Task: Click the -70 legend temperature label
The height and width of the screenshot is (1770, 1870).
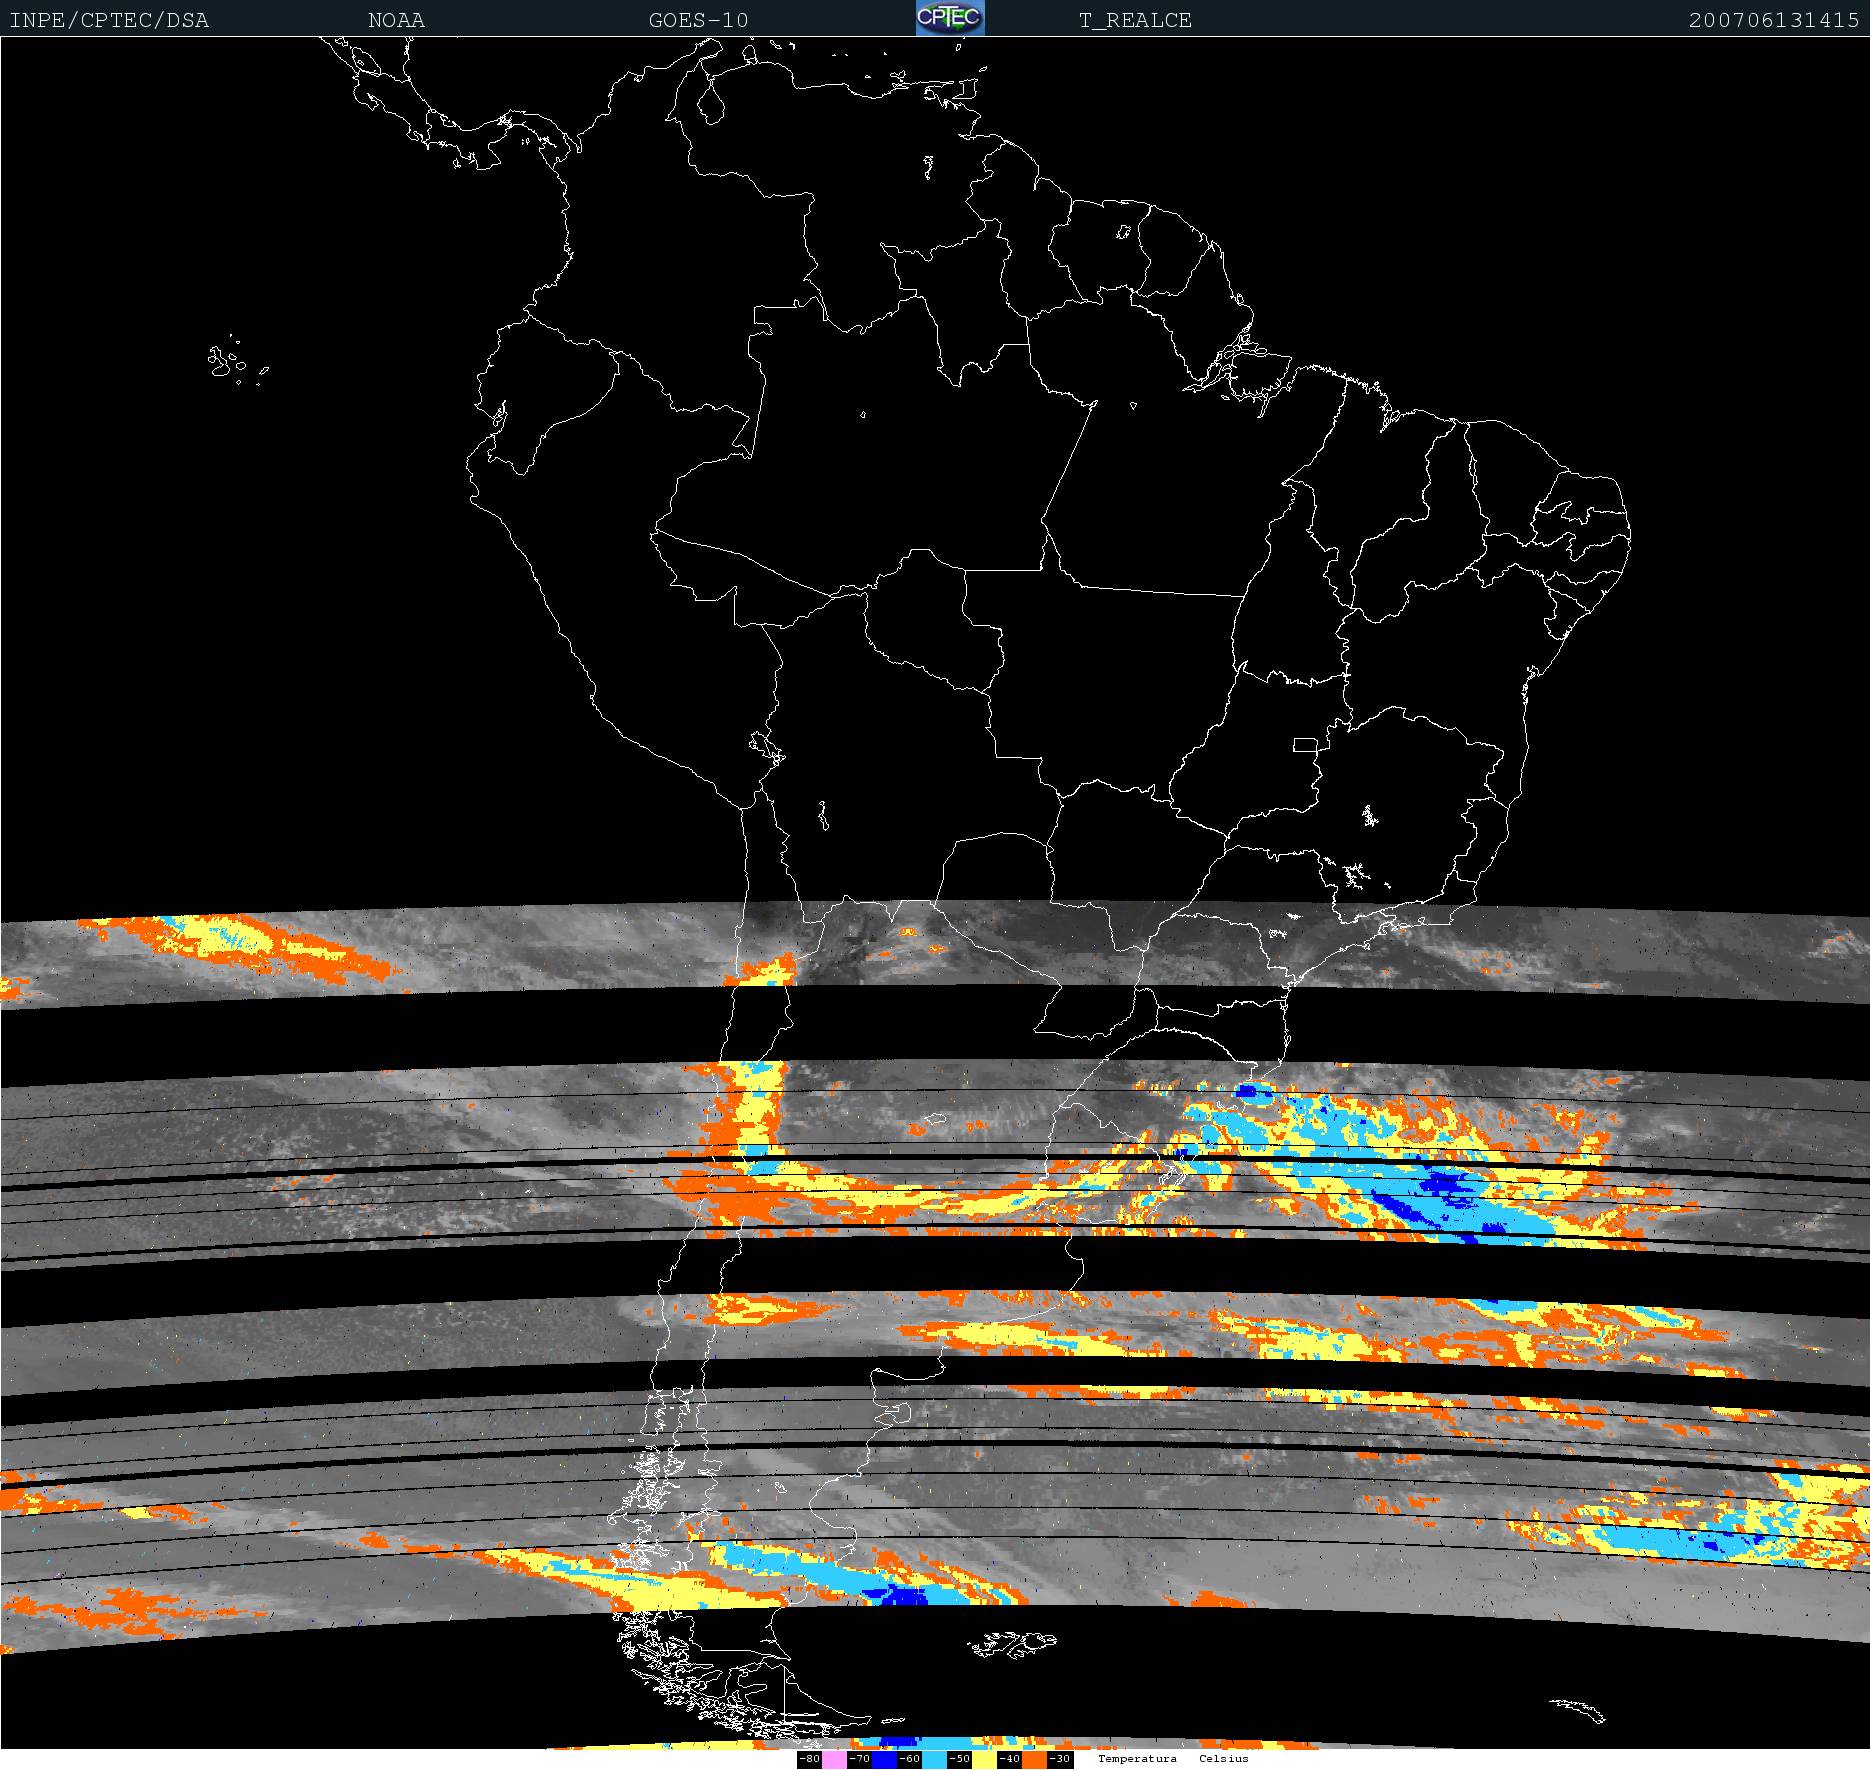Action: click(x=859, y=1759)
